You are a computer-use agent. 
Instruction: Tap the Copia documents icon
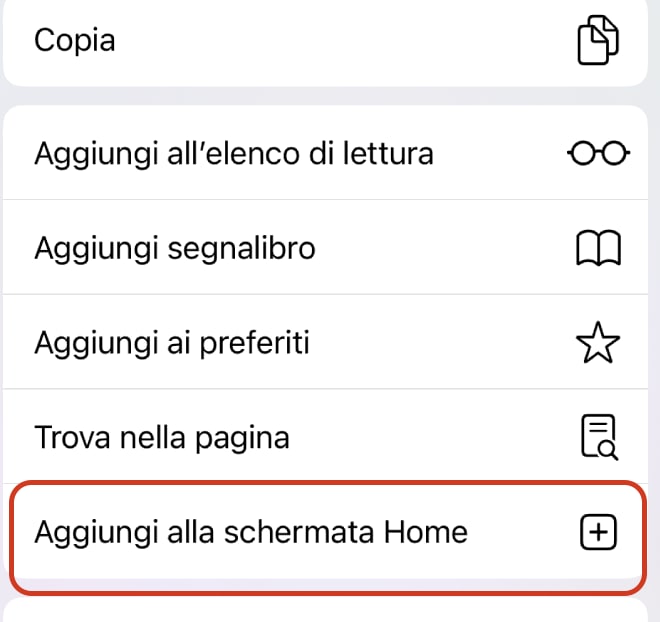click(x=598, y=42)
